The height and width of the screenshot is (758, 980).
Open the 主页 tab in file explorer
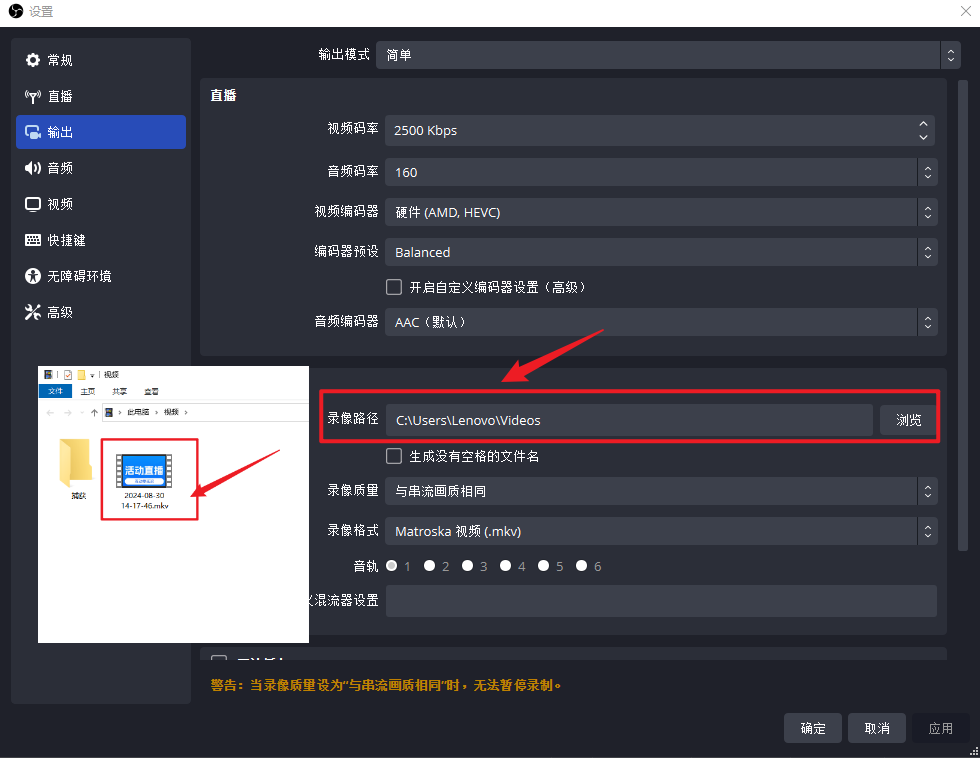click(88, 391)
